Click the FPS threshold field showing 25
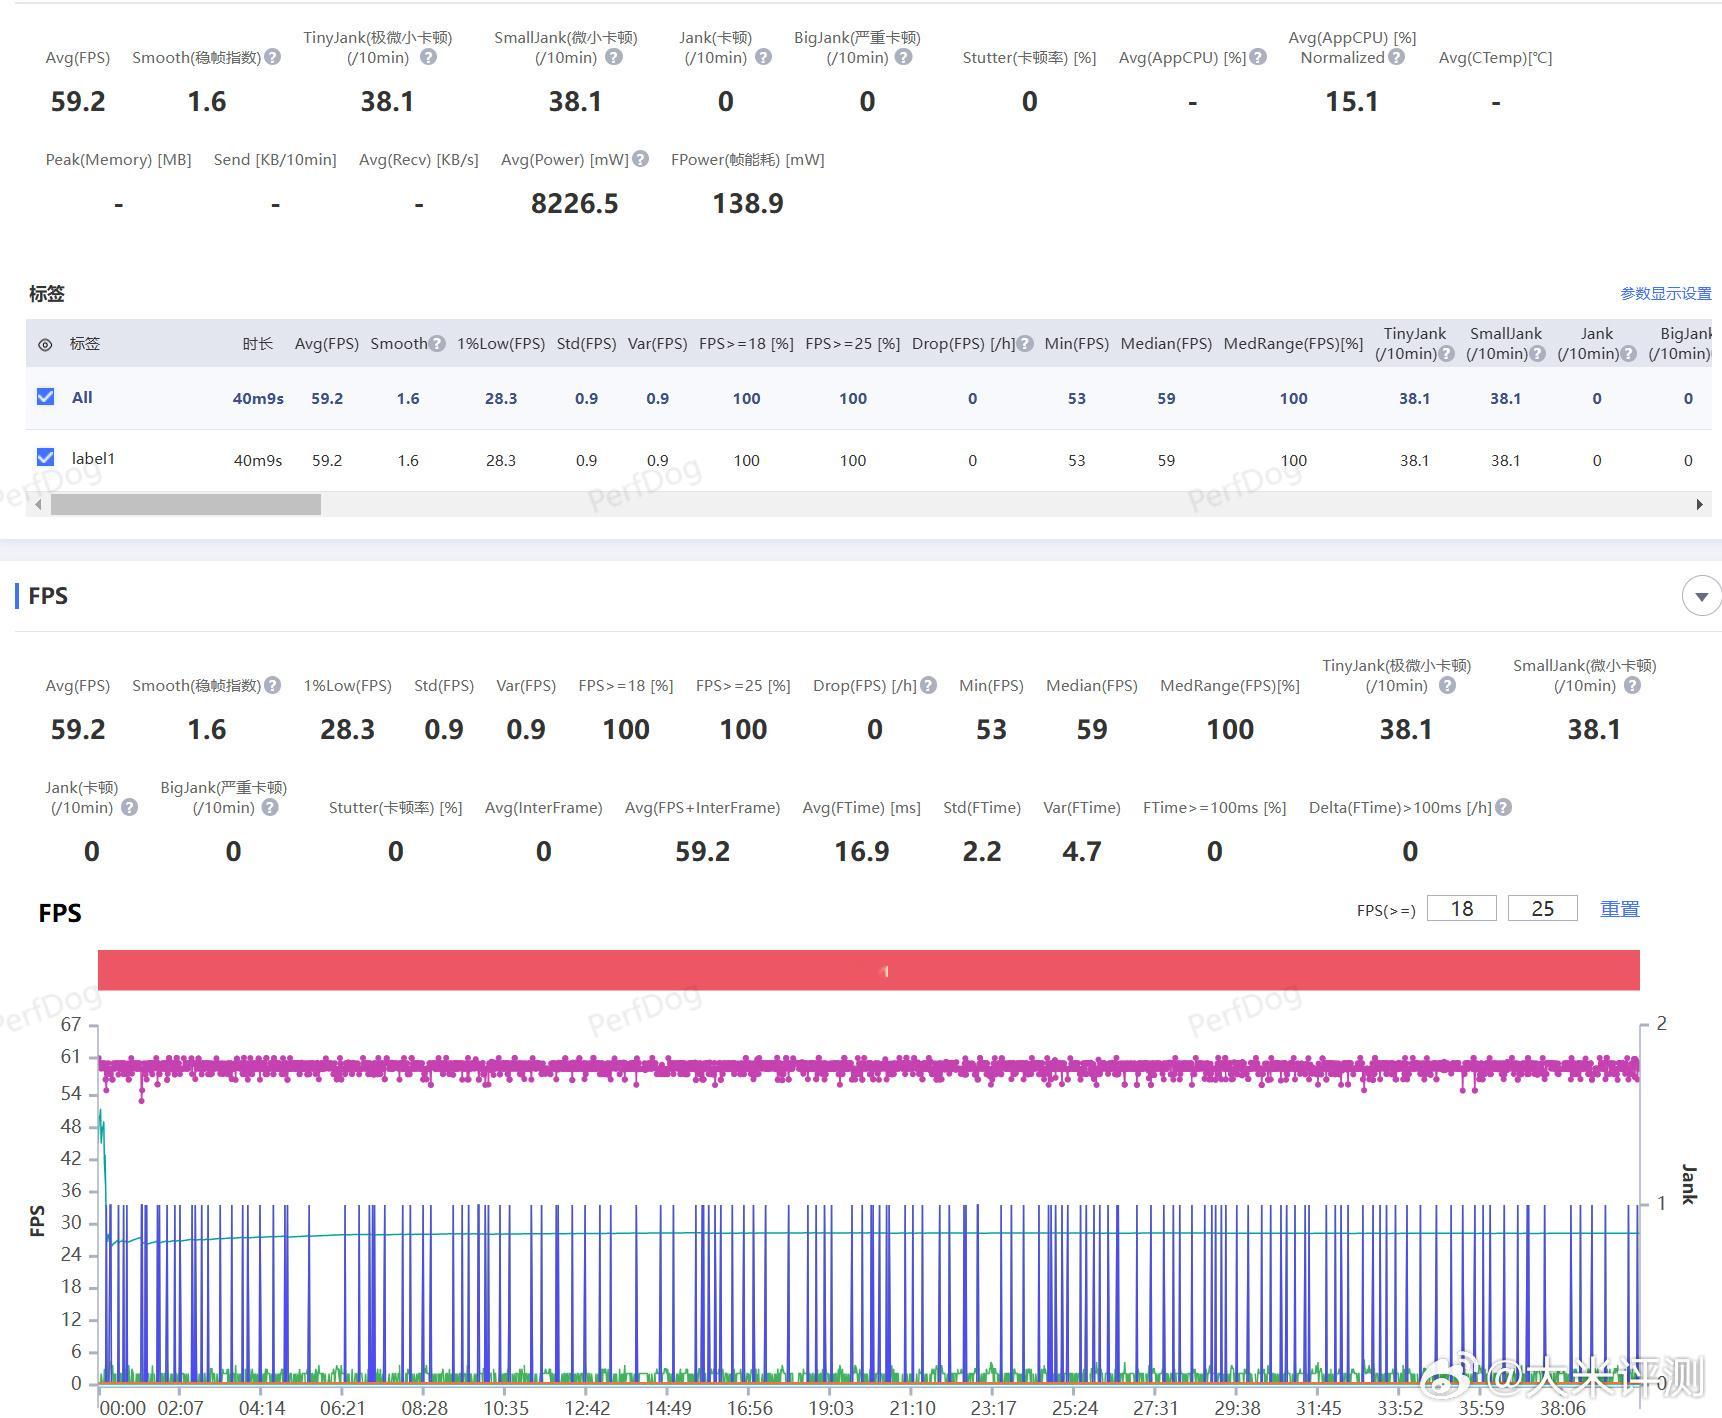 pos(1542,909)
